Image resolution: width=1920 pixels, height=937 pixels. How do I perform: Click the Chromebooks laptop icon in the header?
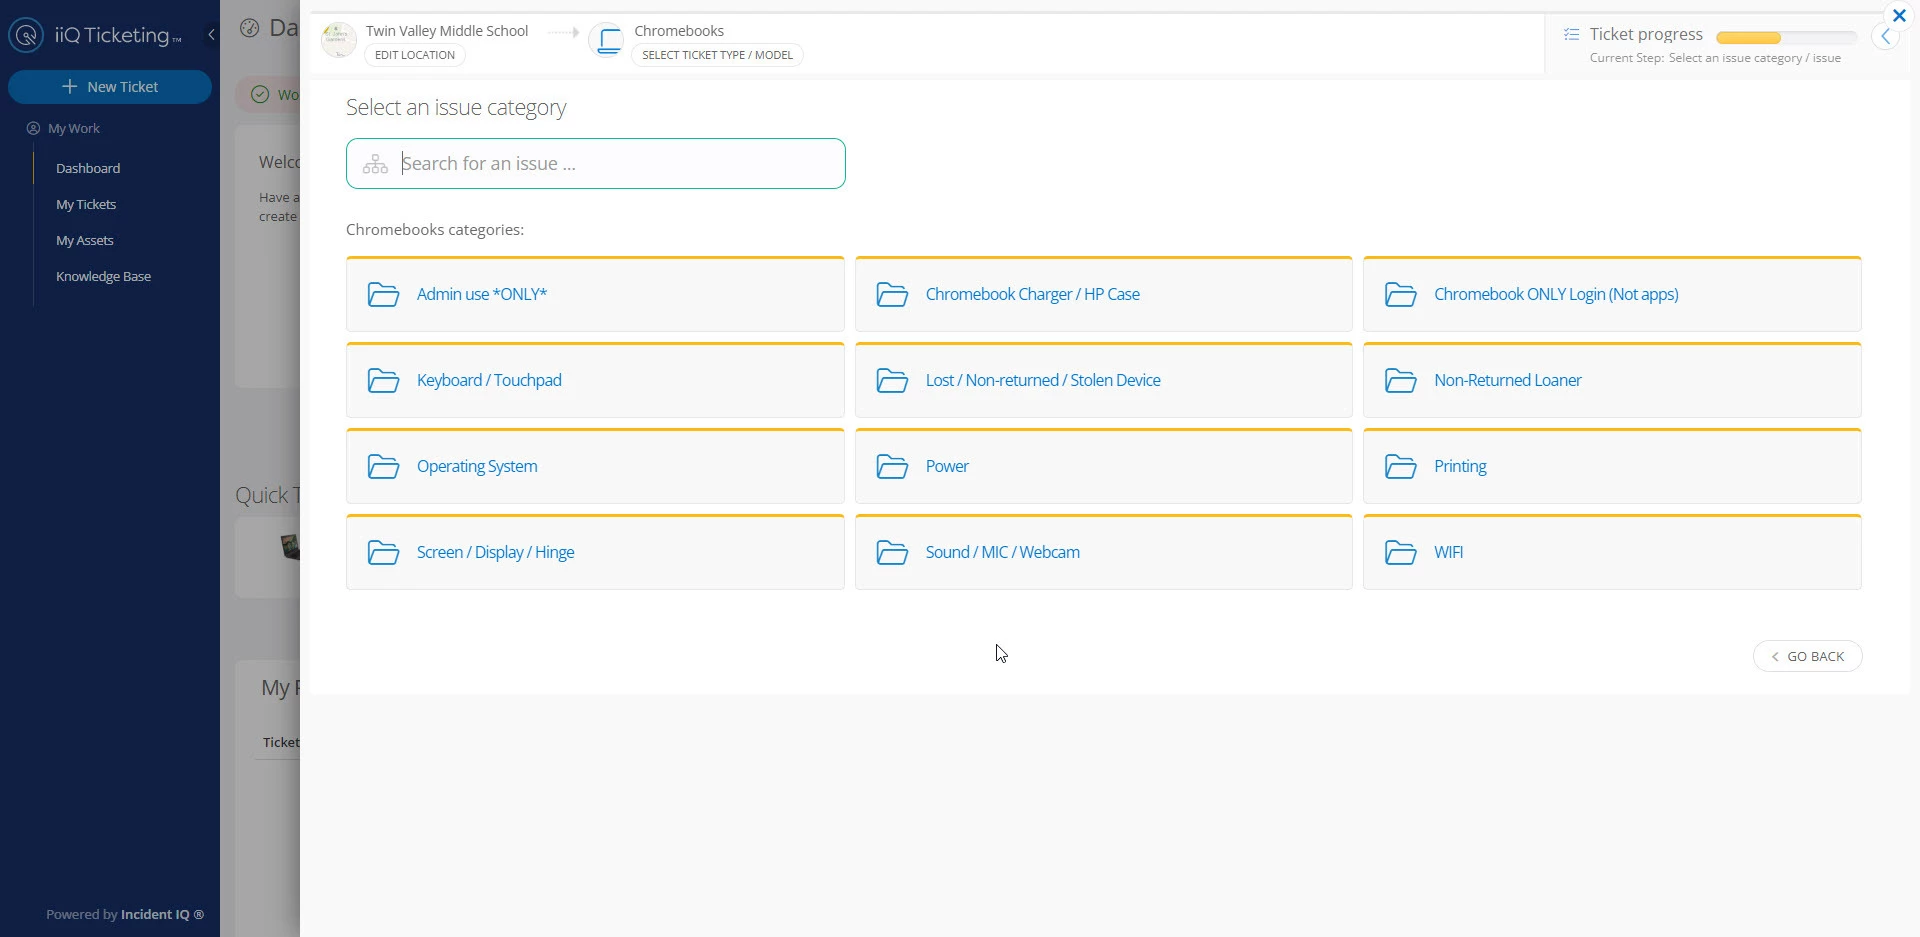(x=607, y=40)
